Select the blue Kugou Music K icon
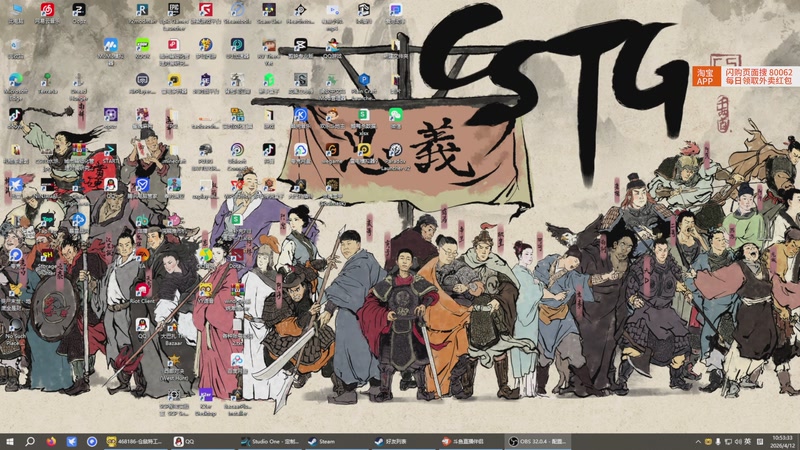The height and width of the screenshot is (450, 800). tap(301, 118)
